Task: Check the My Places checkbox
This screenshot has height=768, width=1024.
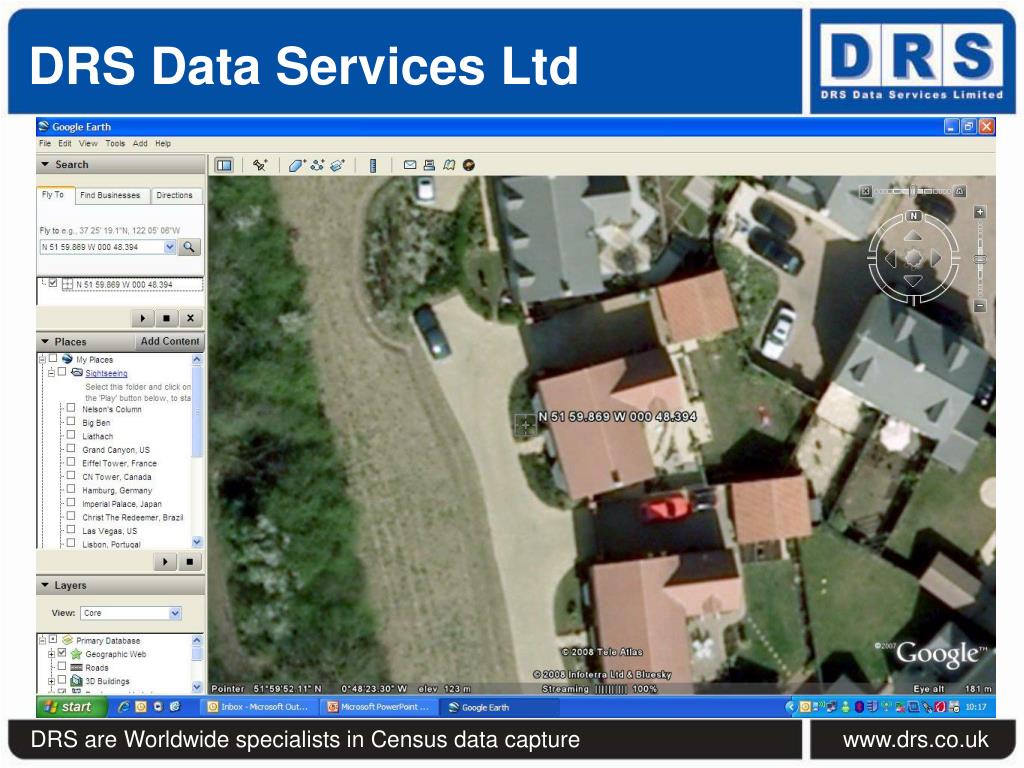Action: 53,359
